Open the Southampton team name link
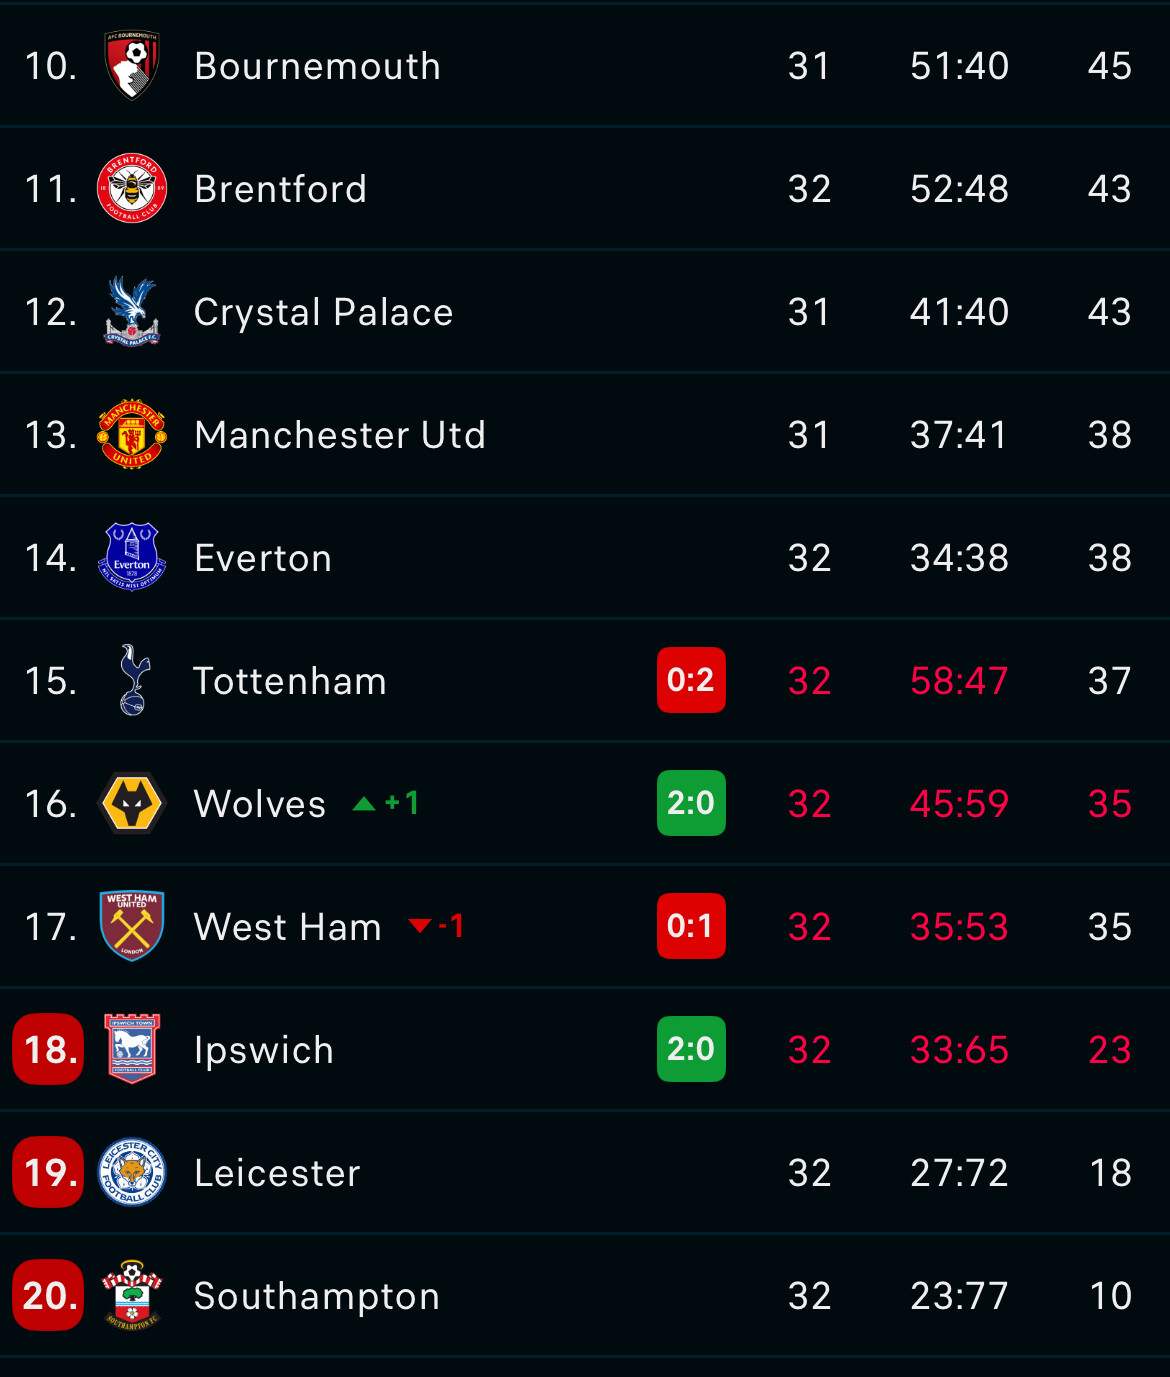1170x1377 pixels. tap(317, 1296)
